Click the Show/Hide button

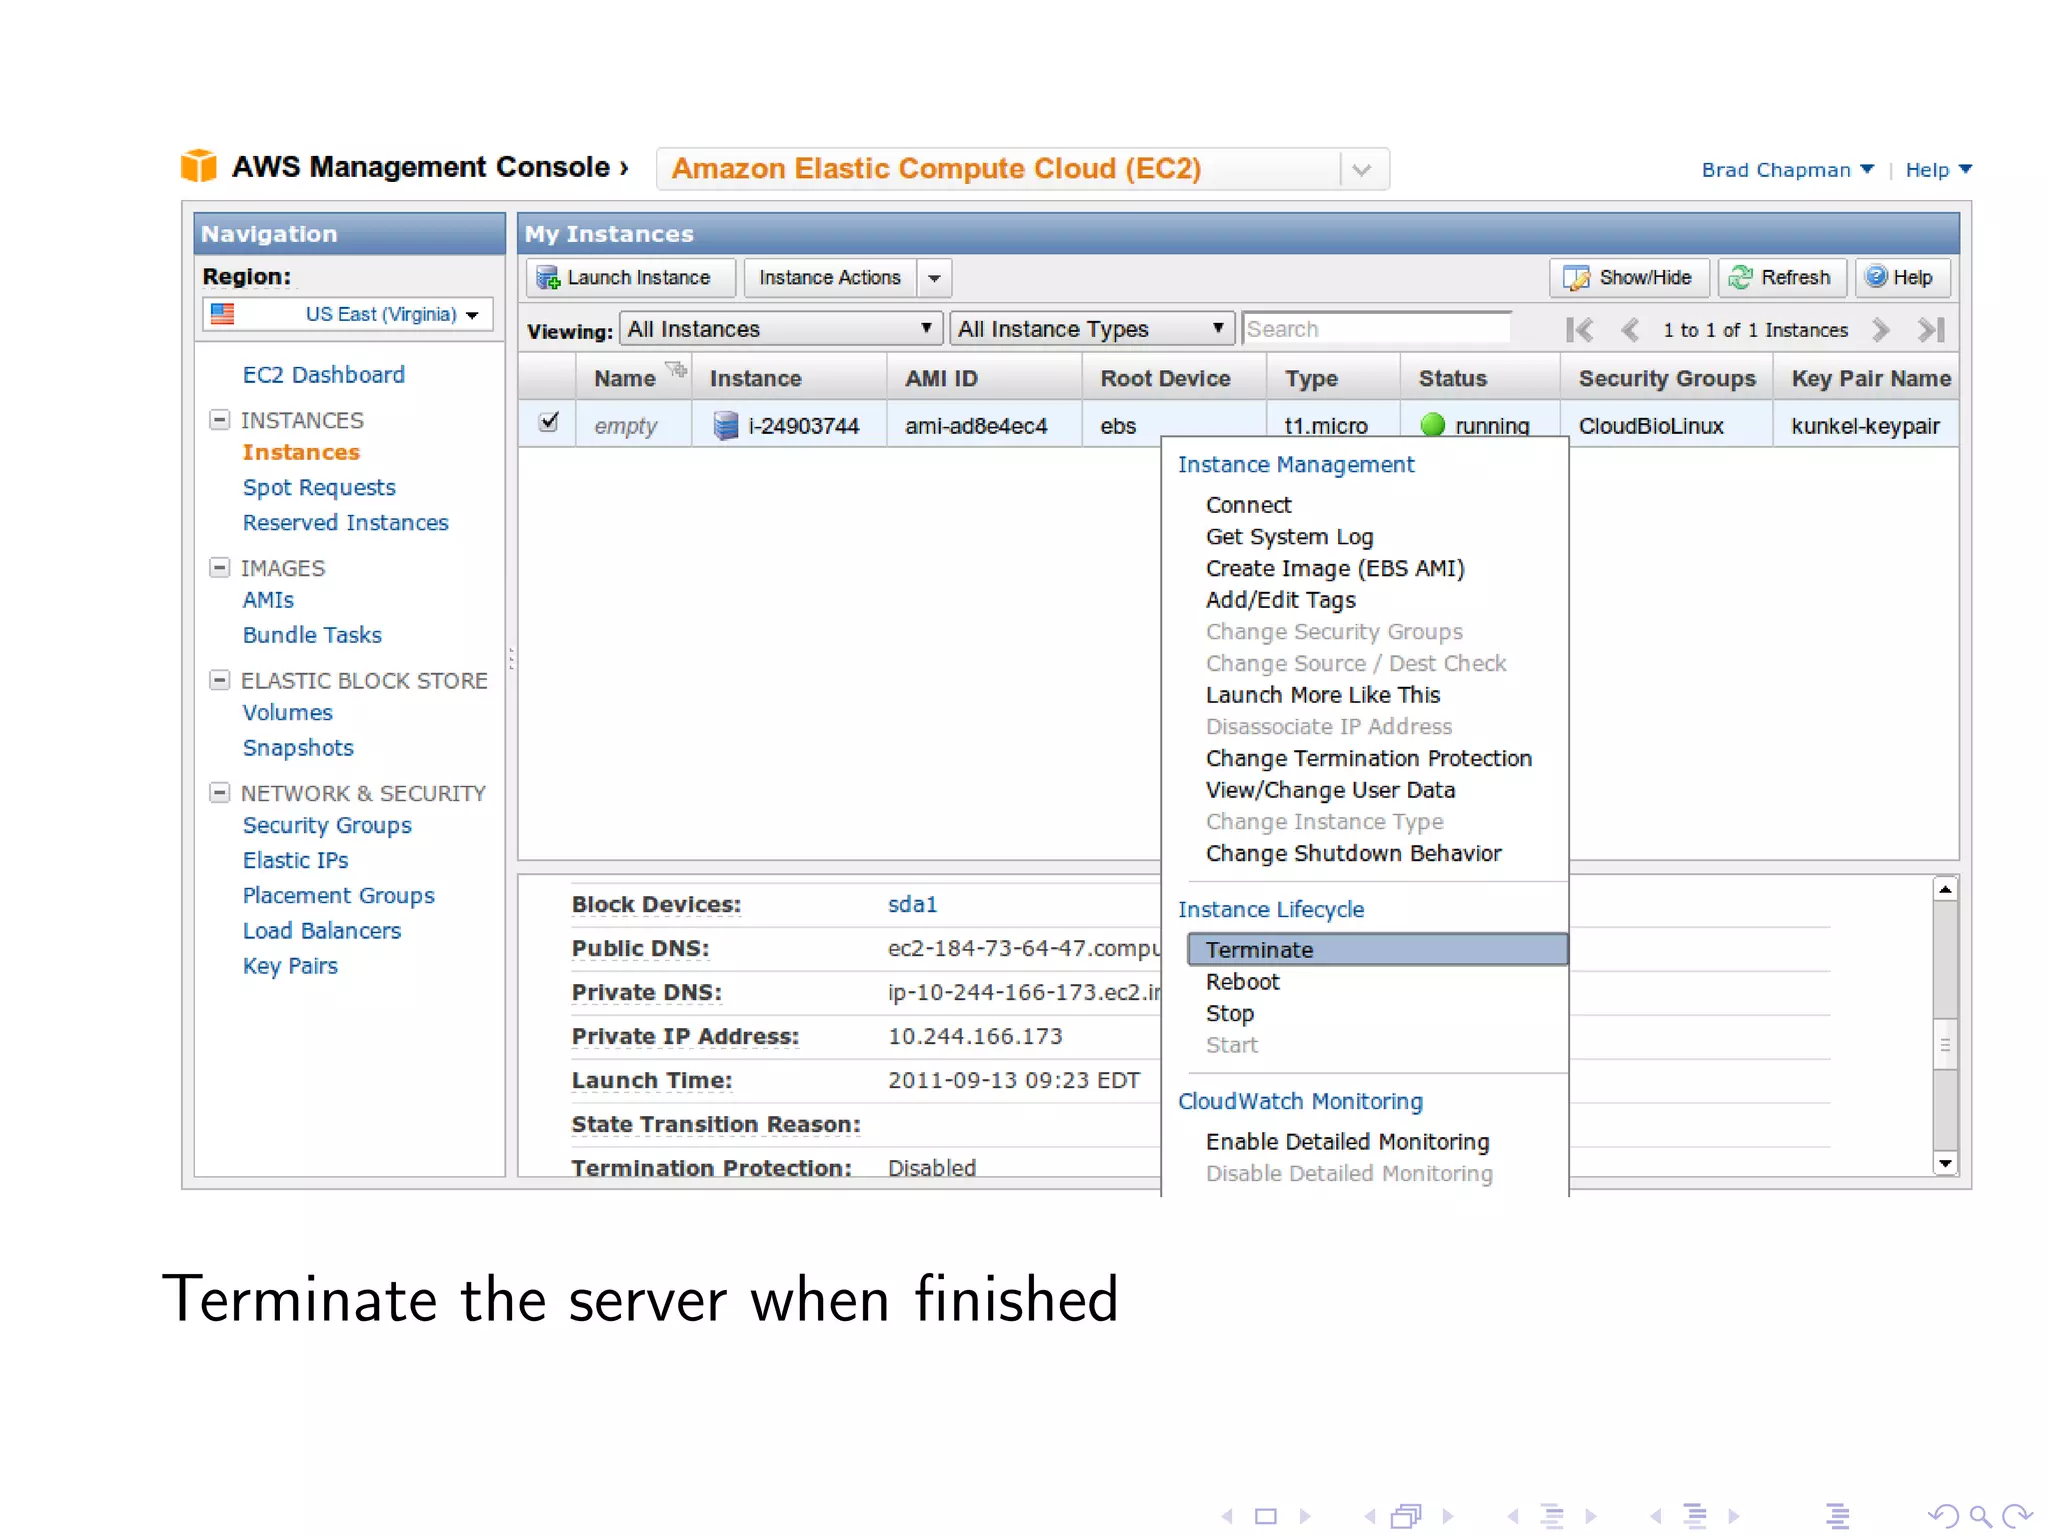point(1629,278)
